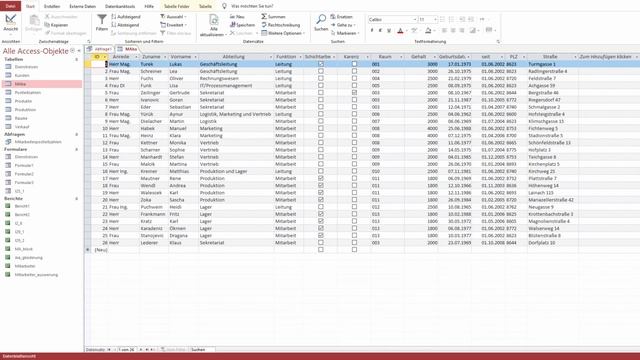Open the font name combo box
This screenshot has width=640, height=360.
392,20
